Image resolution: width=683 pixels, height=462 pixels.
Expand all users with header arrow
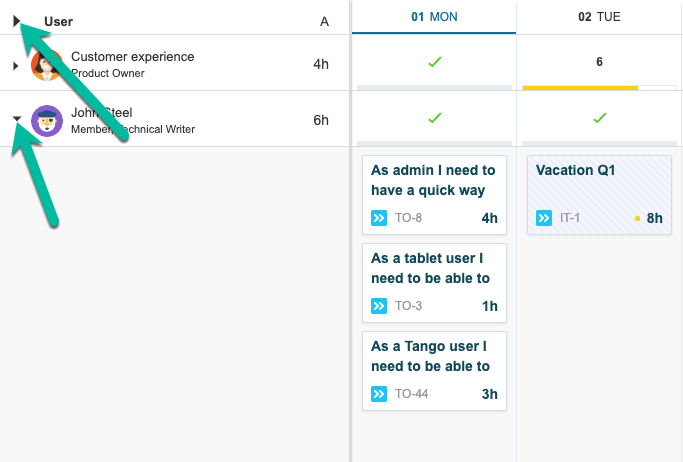tap(17, 20)
